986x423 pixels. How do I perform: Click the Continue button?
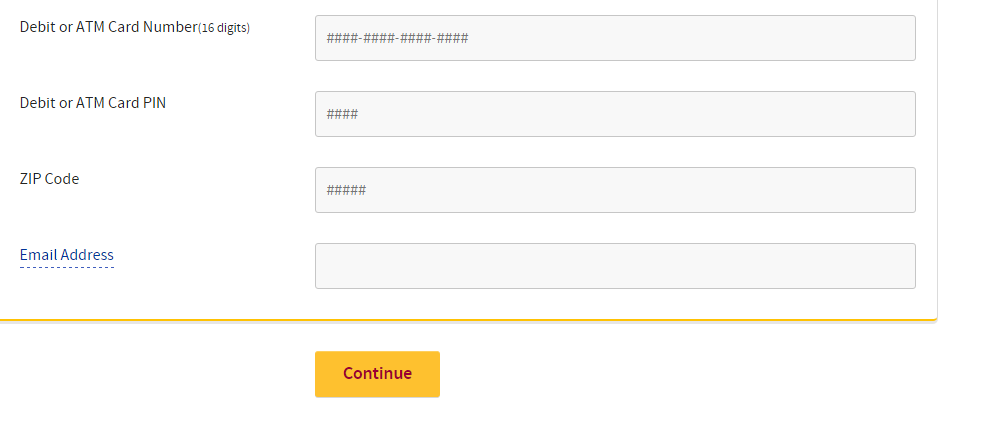377,374
